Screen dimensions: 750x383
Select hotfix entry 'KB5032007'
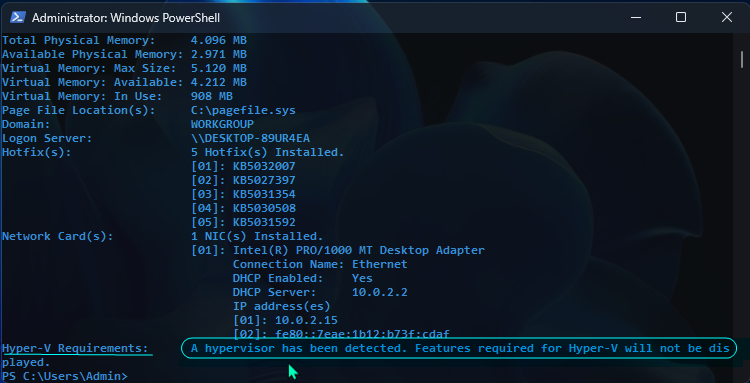point(264,166)
